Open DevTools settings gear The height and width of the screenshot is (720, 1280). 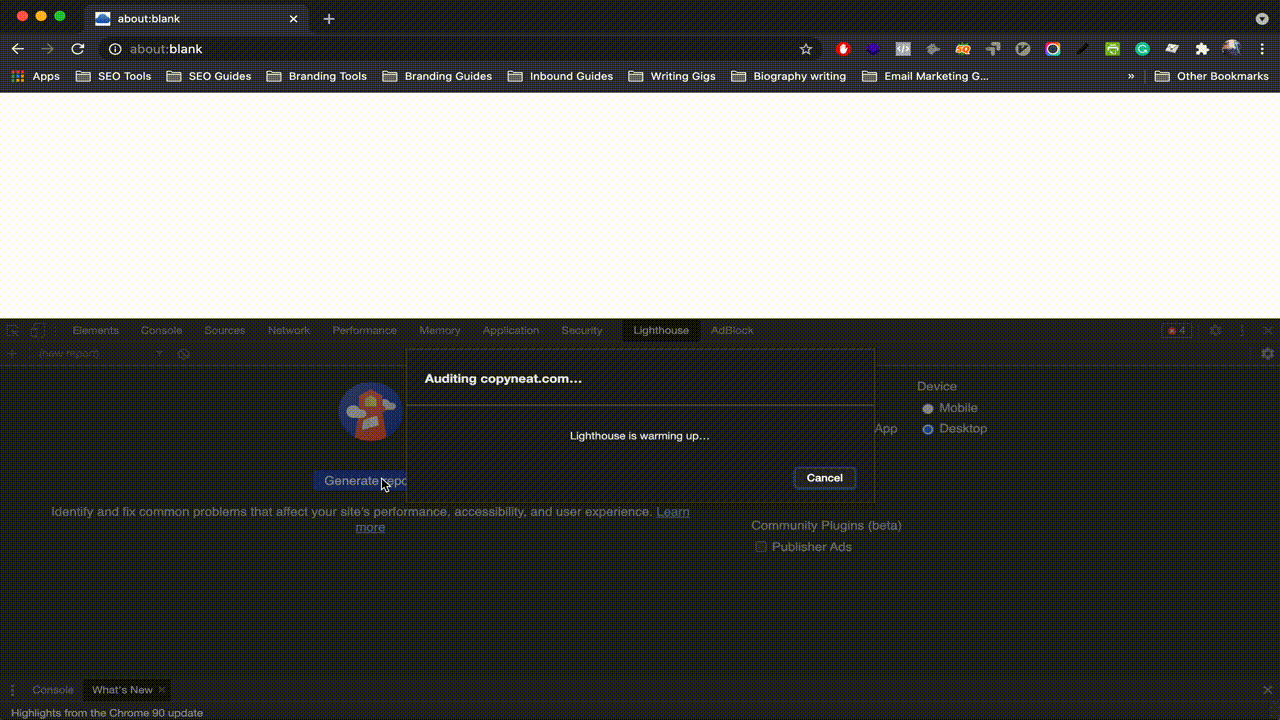(1216, 331)
